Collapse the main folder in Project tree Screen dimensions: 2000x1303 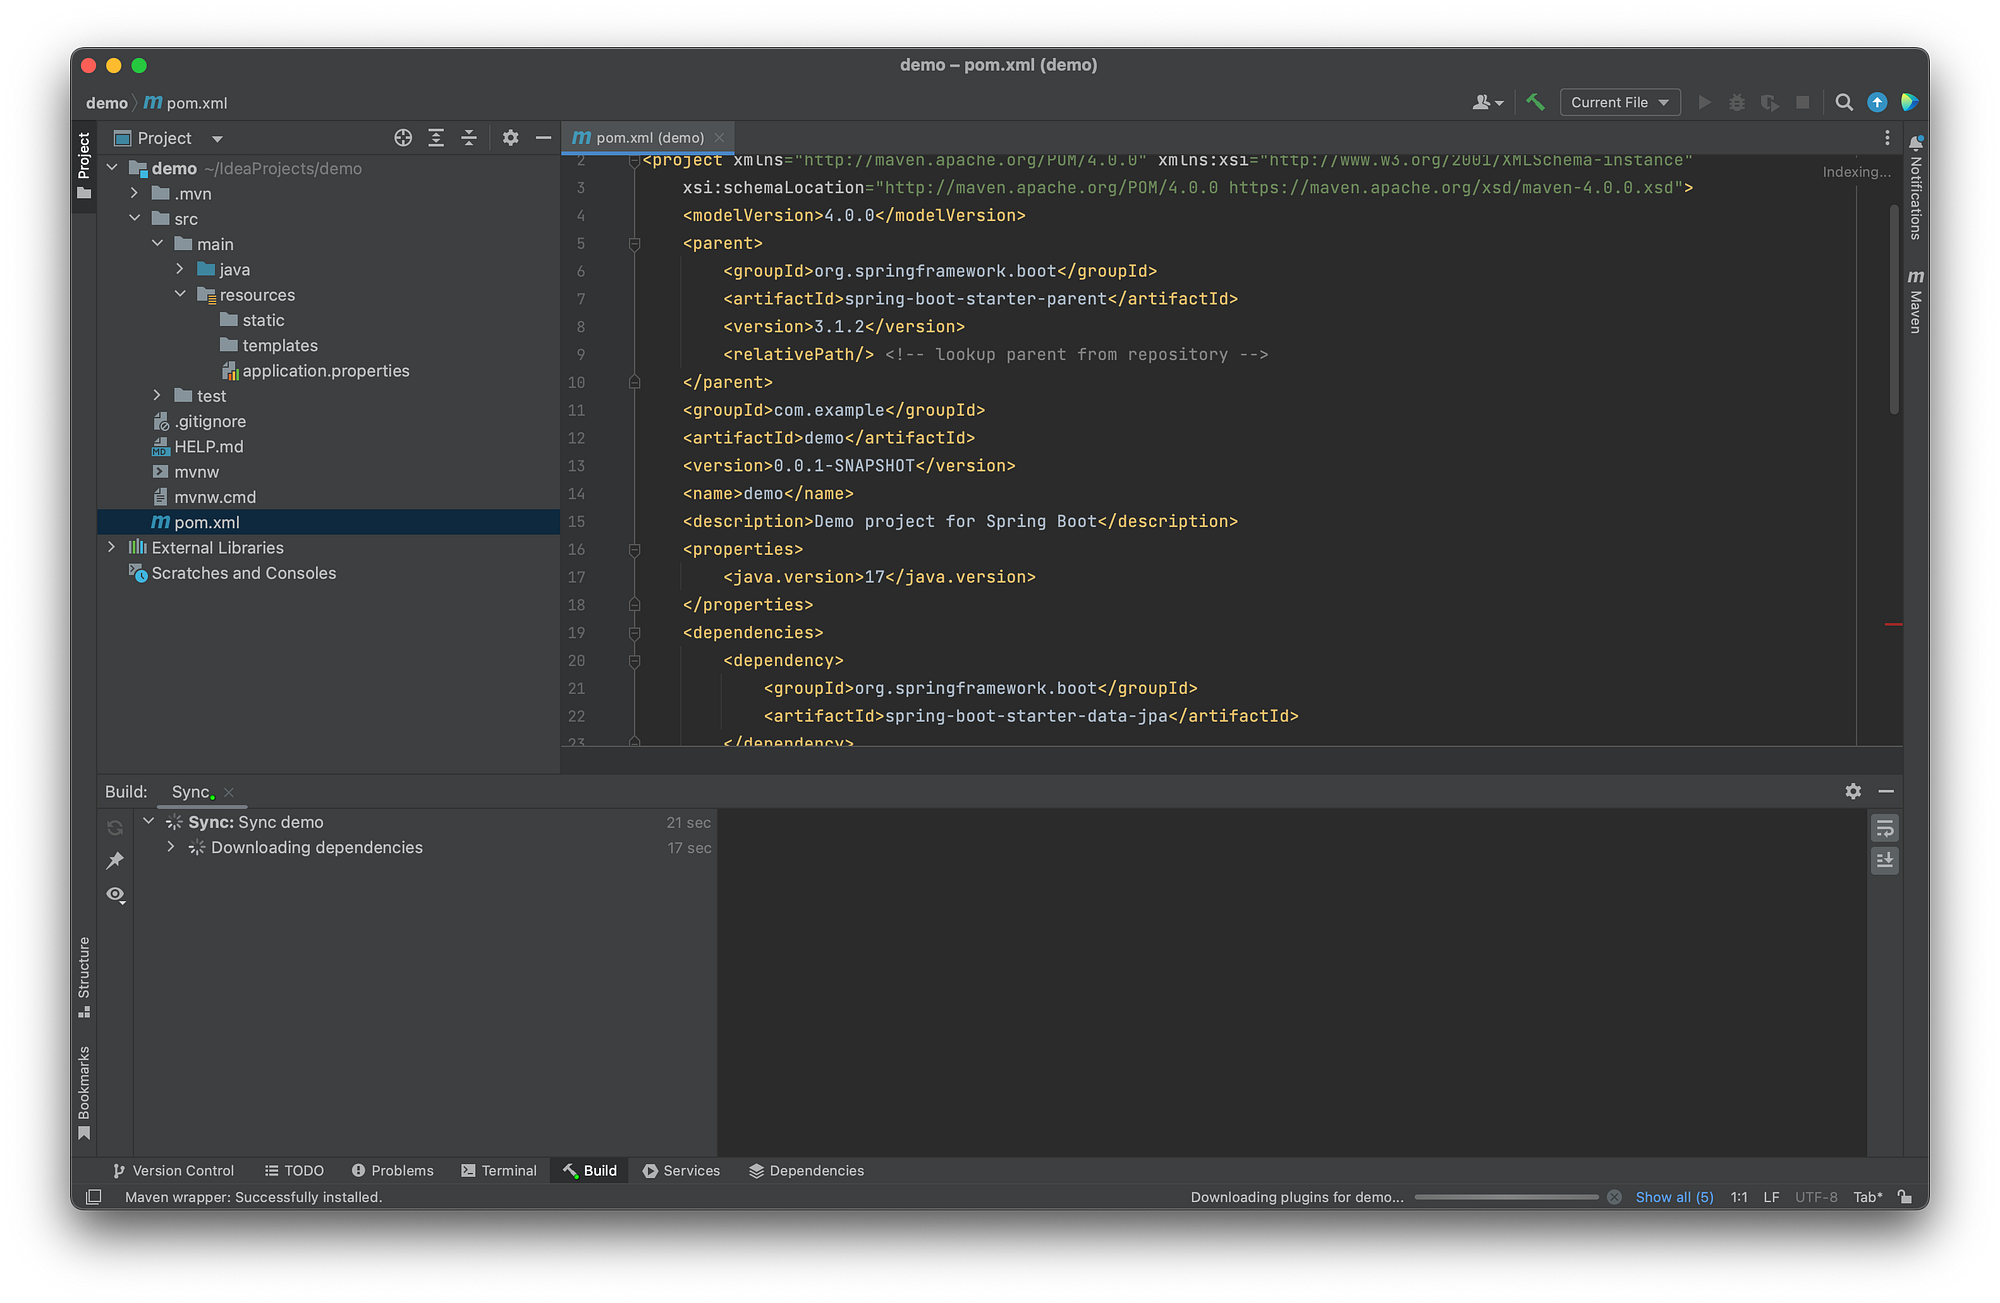coord(157,243)
